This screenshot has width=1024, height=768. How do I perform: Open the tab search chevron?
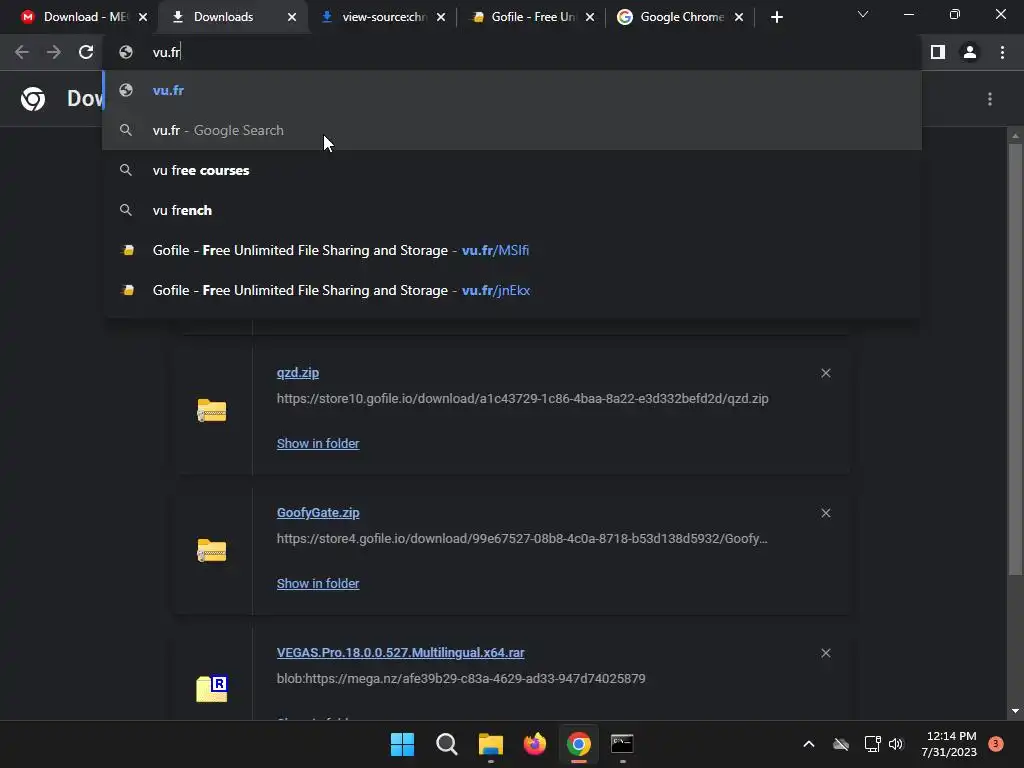coord(863,14)
